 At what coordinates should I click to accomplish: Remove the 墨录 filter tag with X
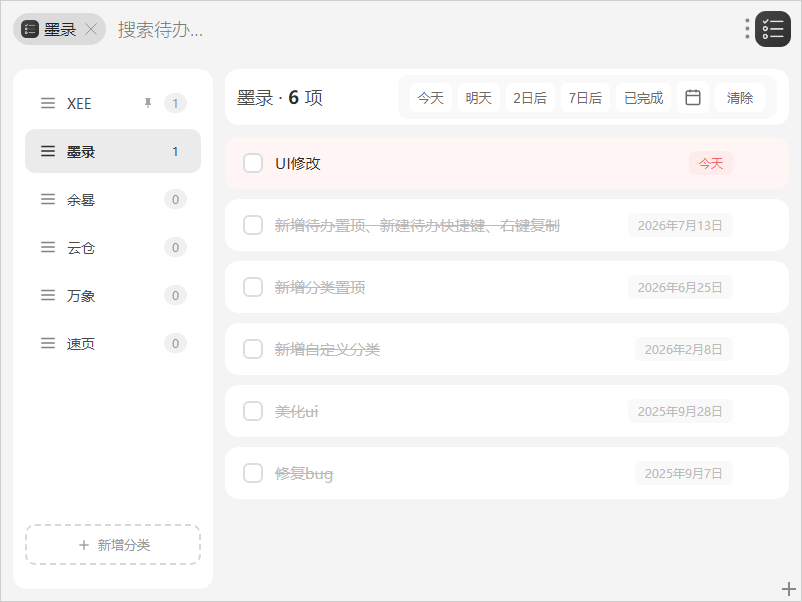[x=91, y=29]
